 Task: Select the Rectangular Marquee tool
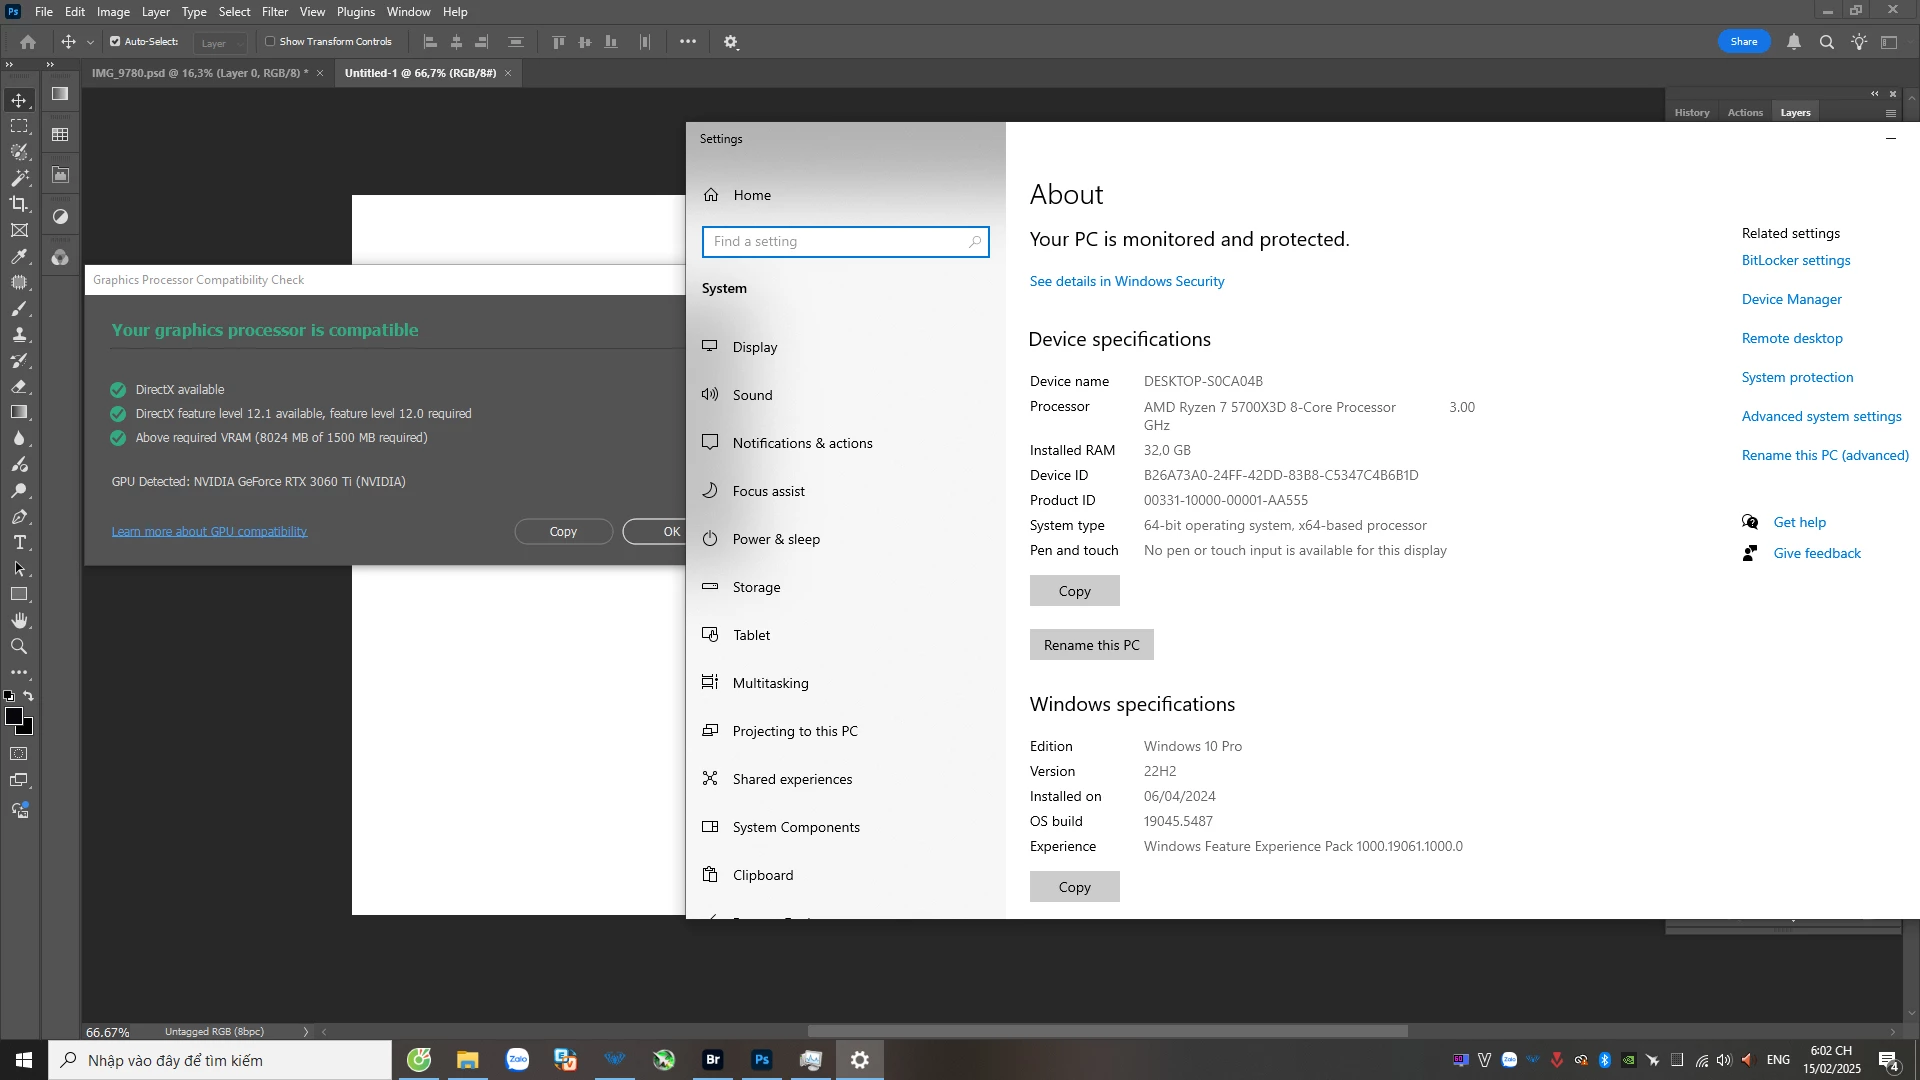tap(19, 126)
